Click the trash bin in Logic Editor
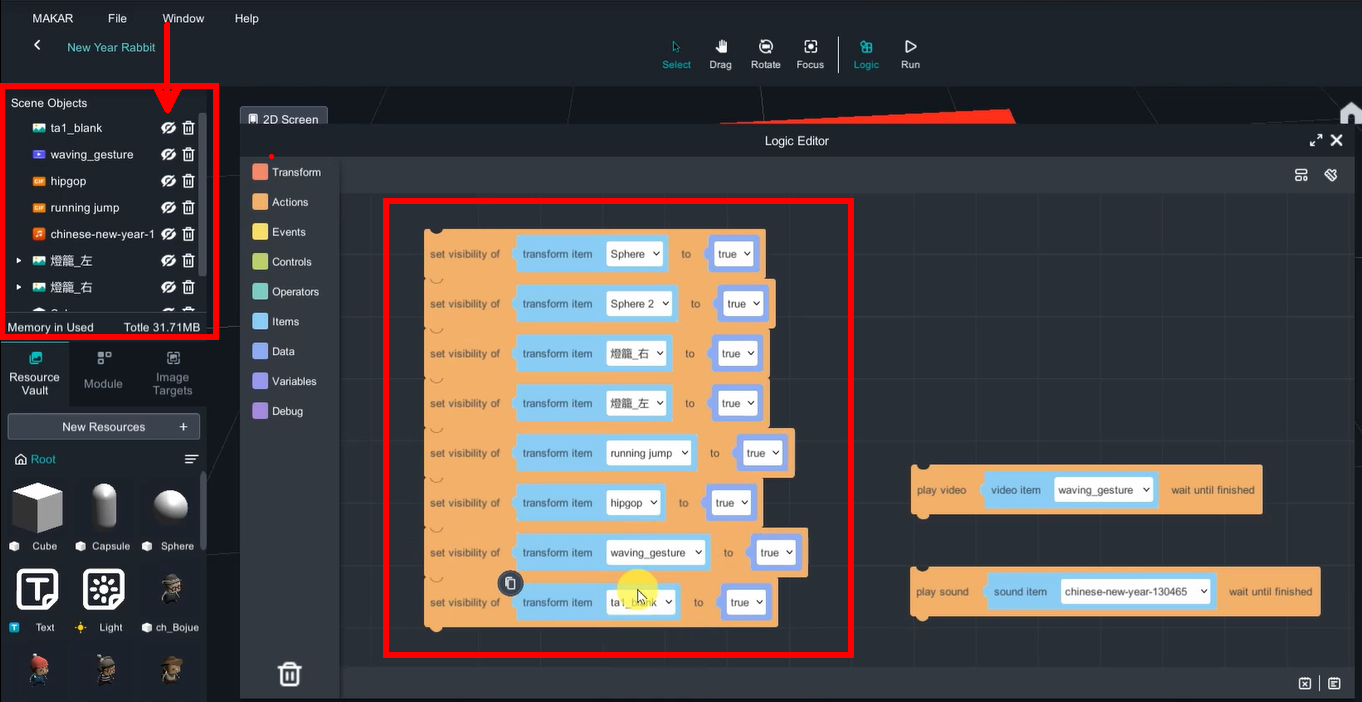Viewport: 1362px width, 702px height. click(x=289, y=674)
